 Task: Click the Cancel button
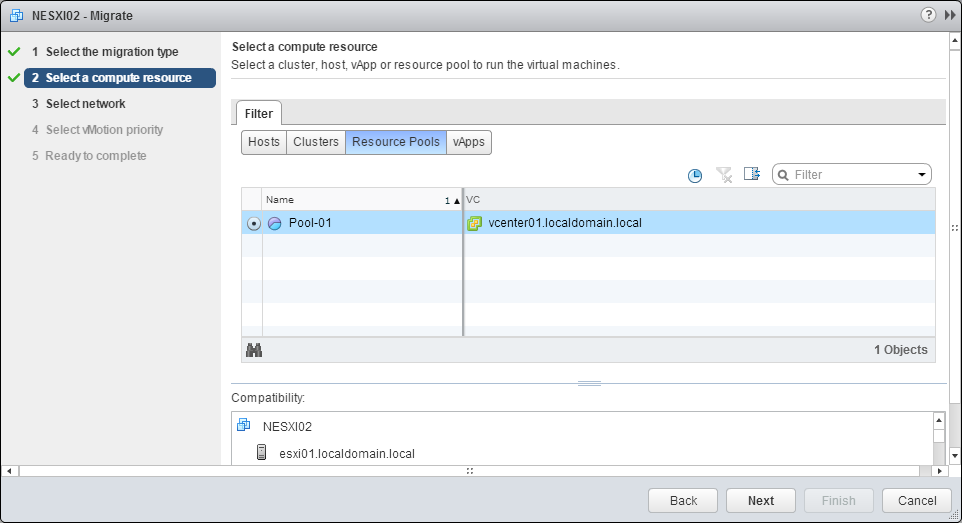point(916,500)
